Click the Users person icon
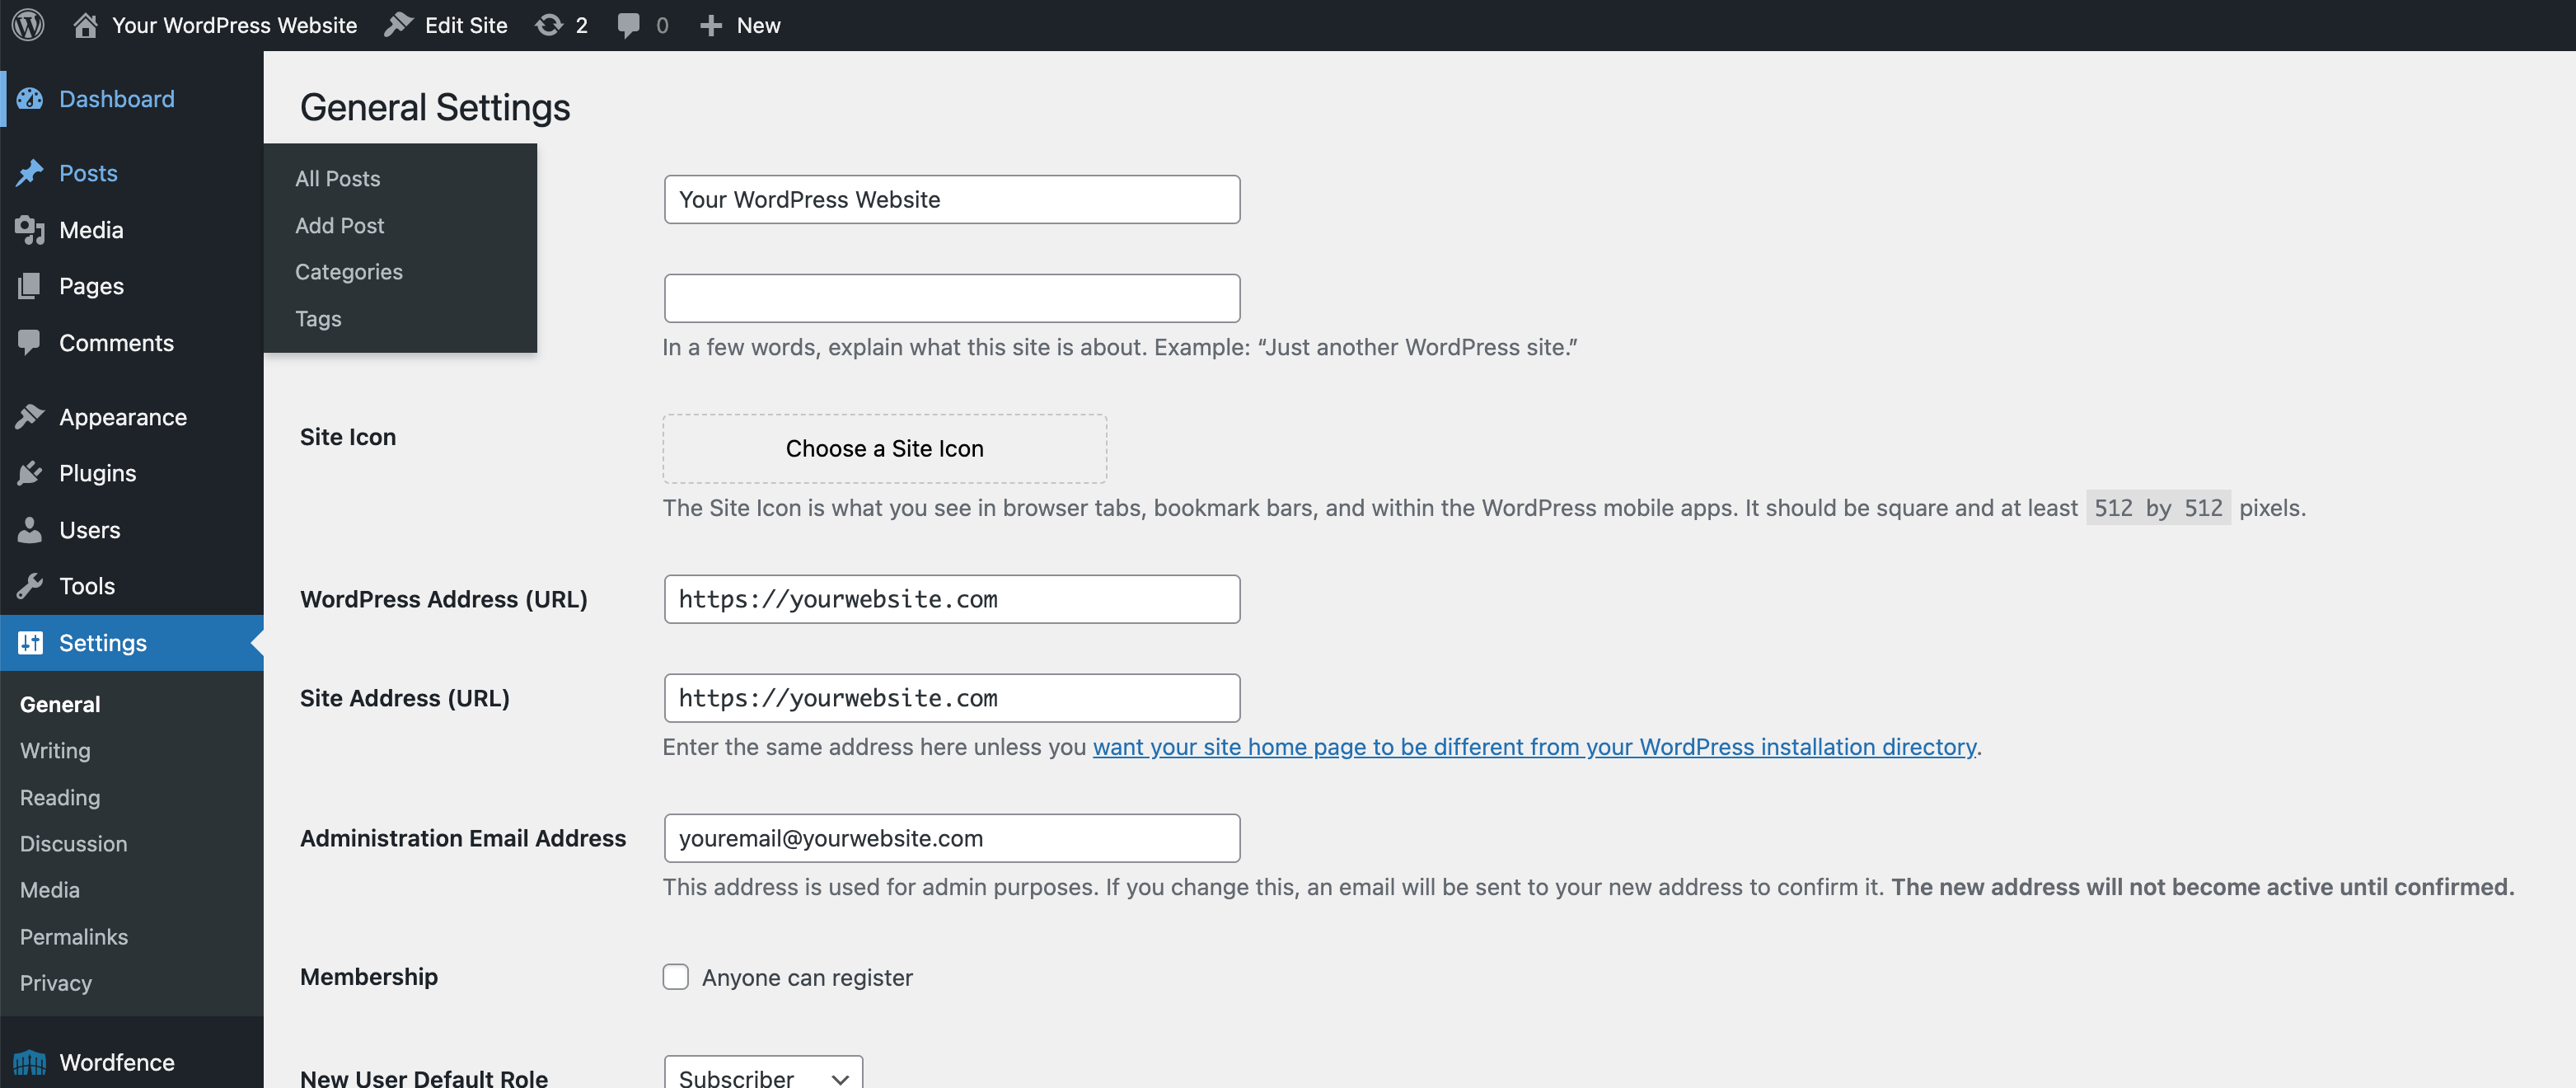Screen dimensions: 2576x1088 [x=30, y=529]
